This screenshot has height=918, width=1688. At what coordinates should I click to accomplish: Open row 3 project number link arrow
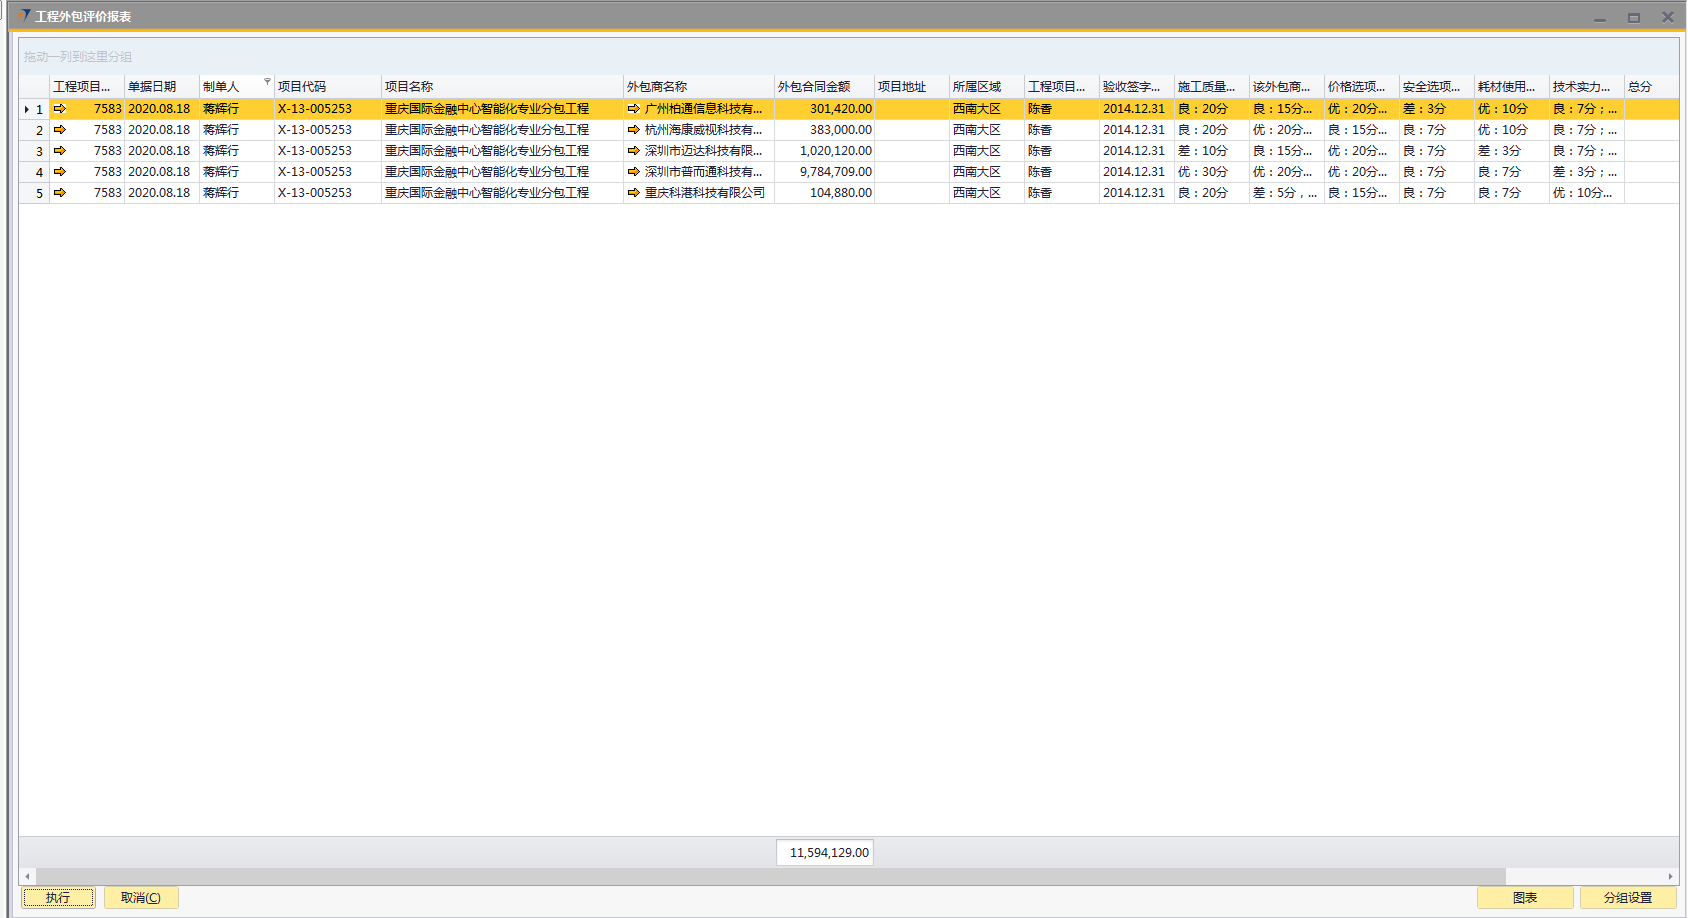click(x=60, y=151)
